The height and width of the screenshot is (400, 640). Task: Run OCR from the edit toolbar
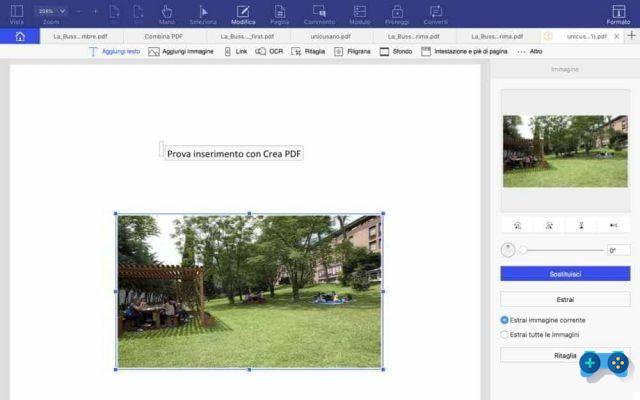[x=269, y=51]
